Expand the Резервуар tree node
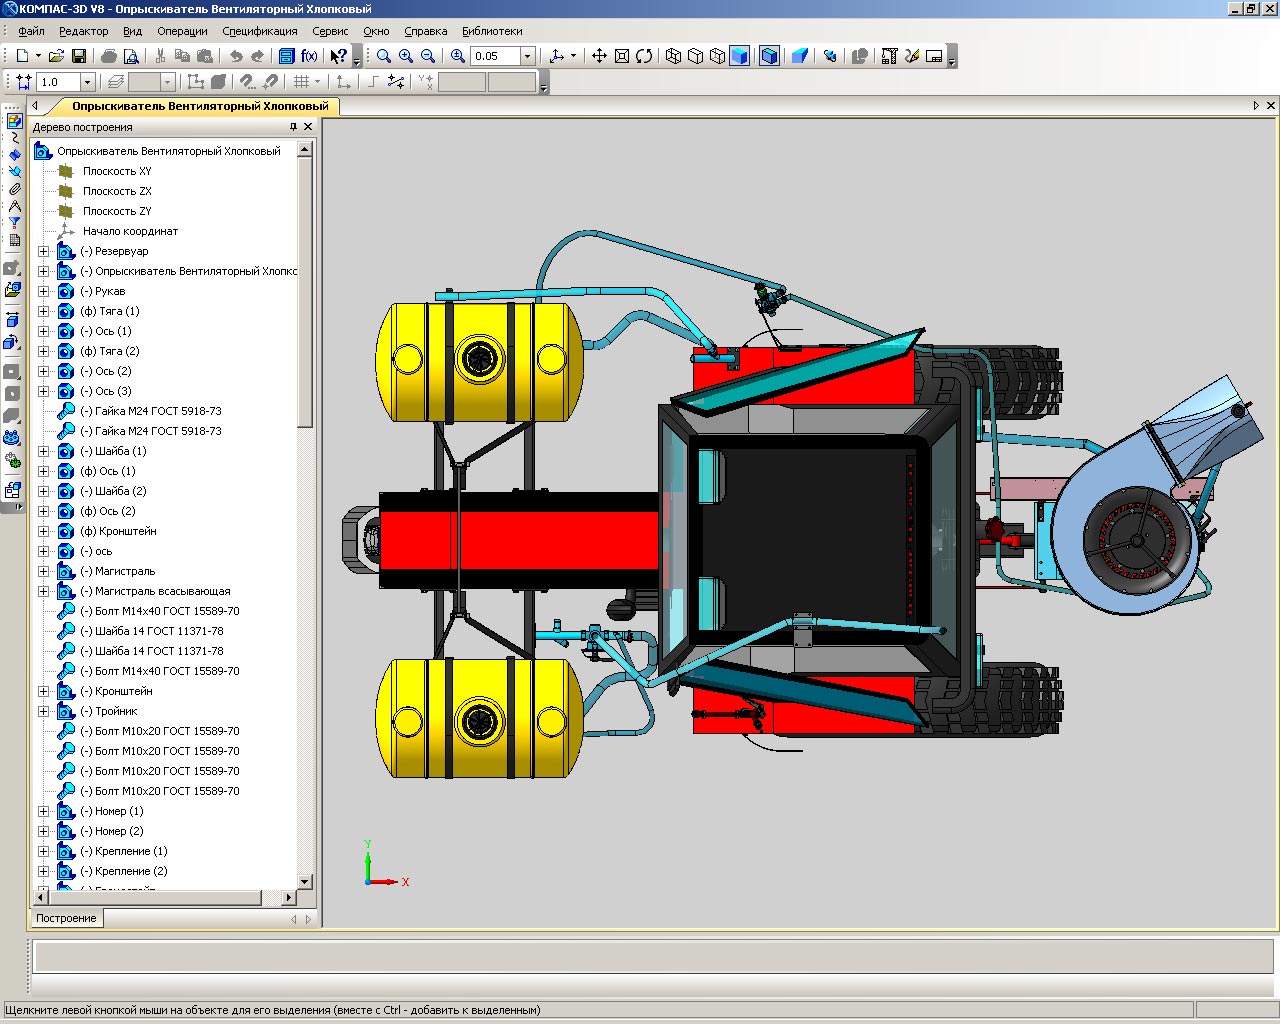Screen dimensions: 1280x1024 tap(43, 251)
